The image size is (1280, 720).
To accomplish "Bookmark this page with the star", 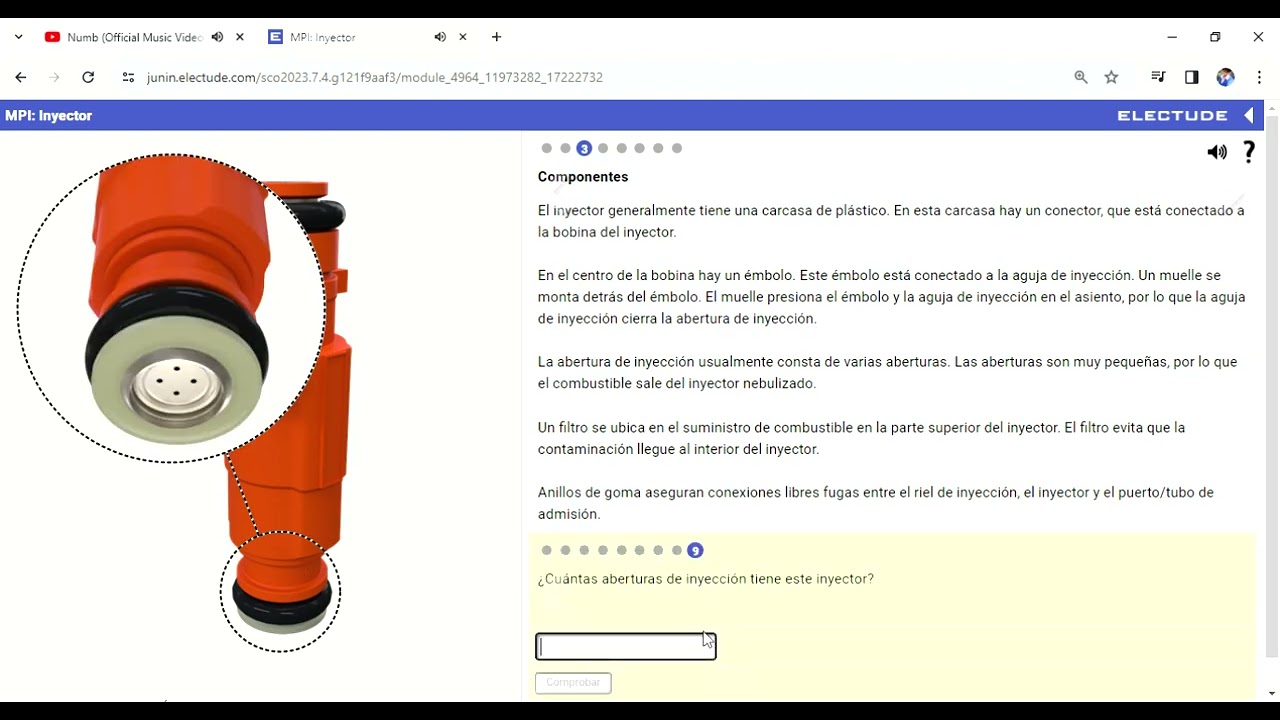I will [x=1111, y=77].
